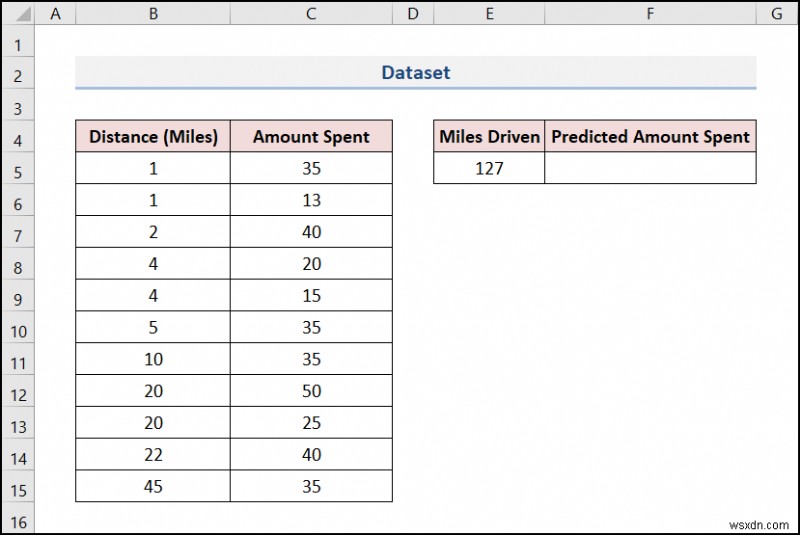Click the Distance (Miles) header cell
800x535 pixels.
point(153,136)
